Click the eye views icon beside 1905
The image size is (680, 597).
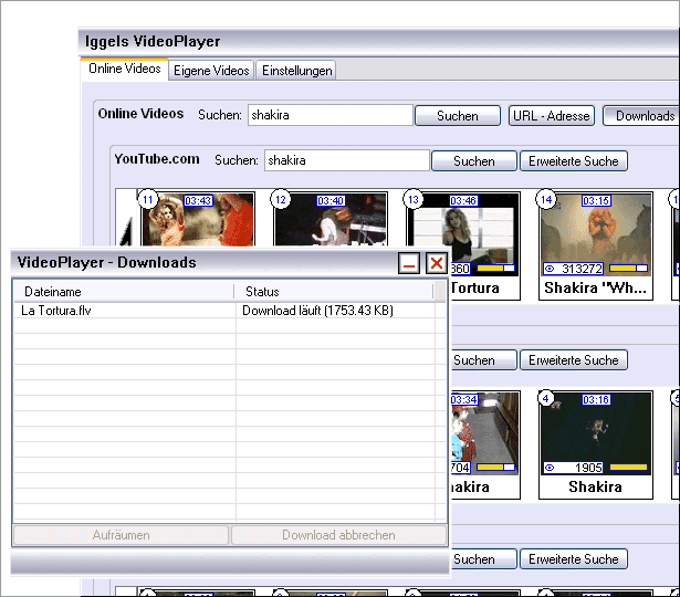(549, 468)
